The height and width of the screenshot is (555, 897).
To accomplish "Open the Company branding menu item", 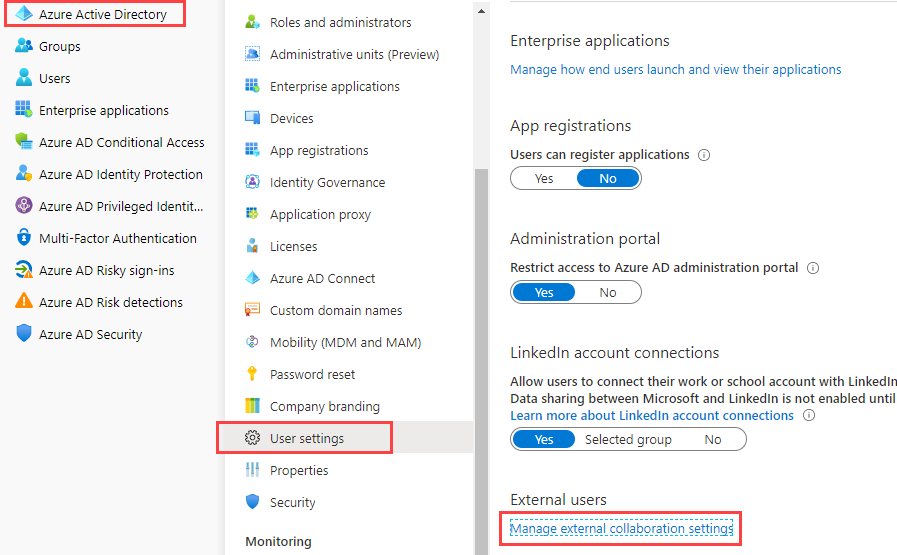I will 324,406.
